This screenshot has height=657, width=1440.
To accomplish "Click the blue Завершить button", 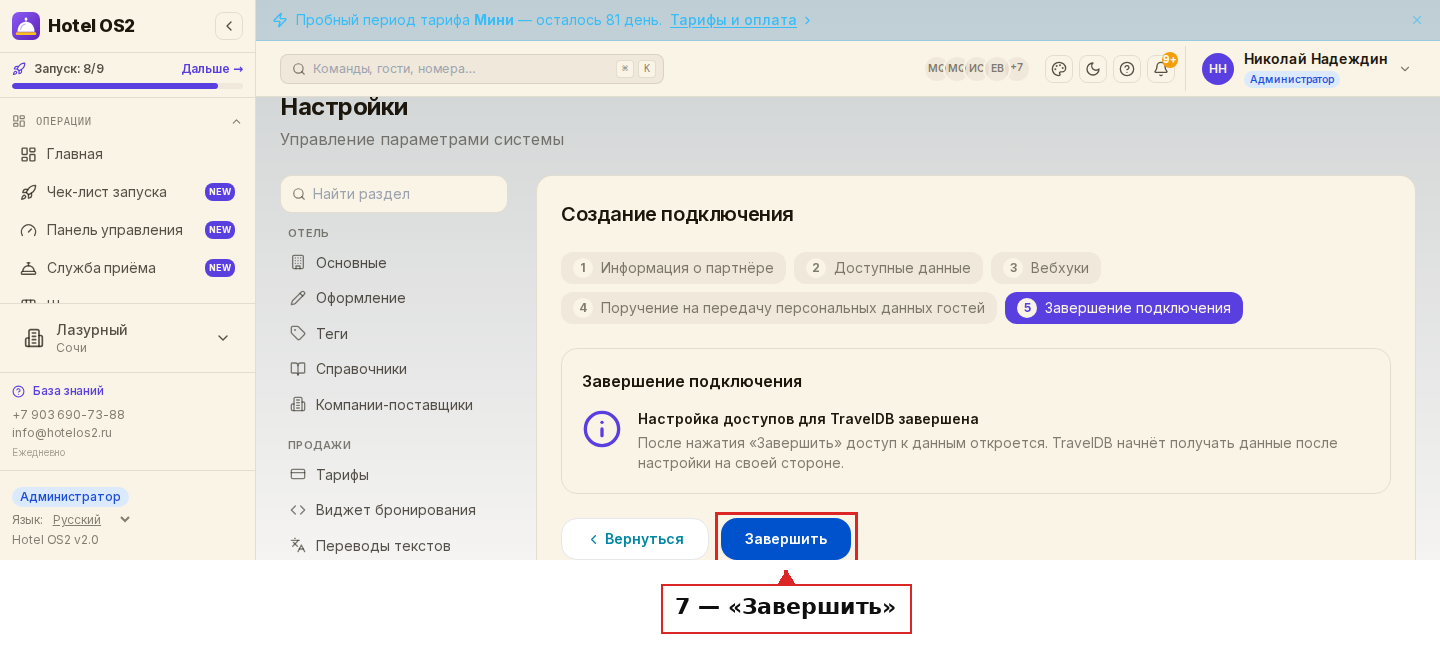I will coord(786,539).
